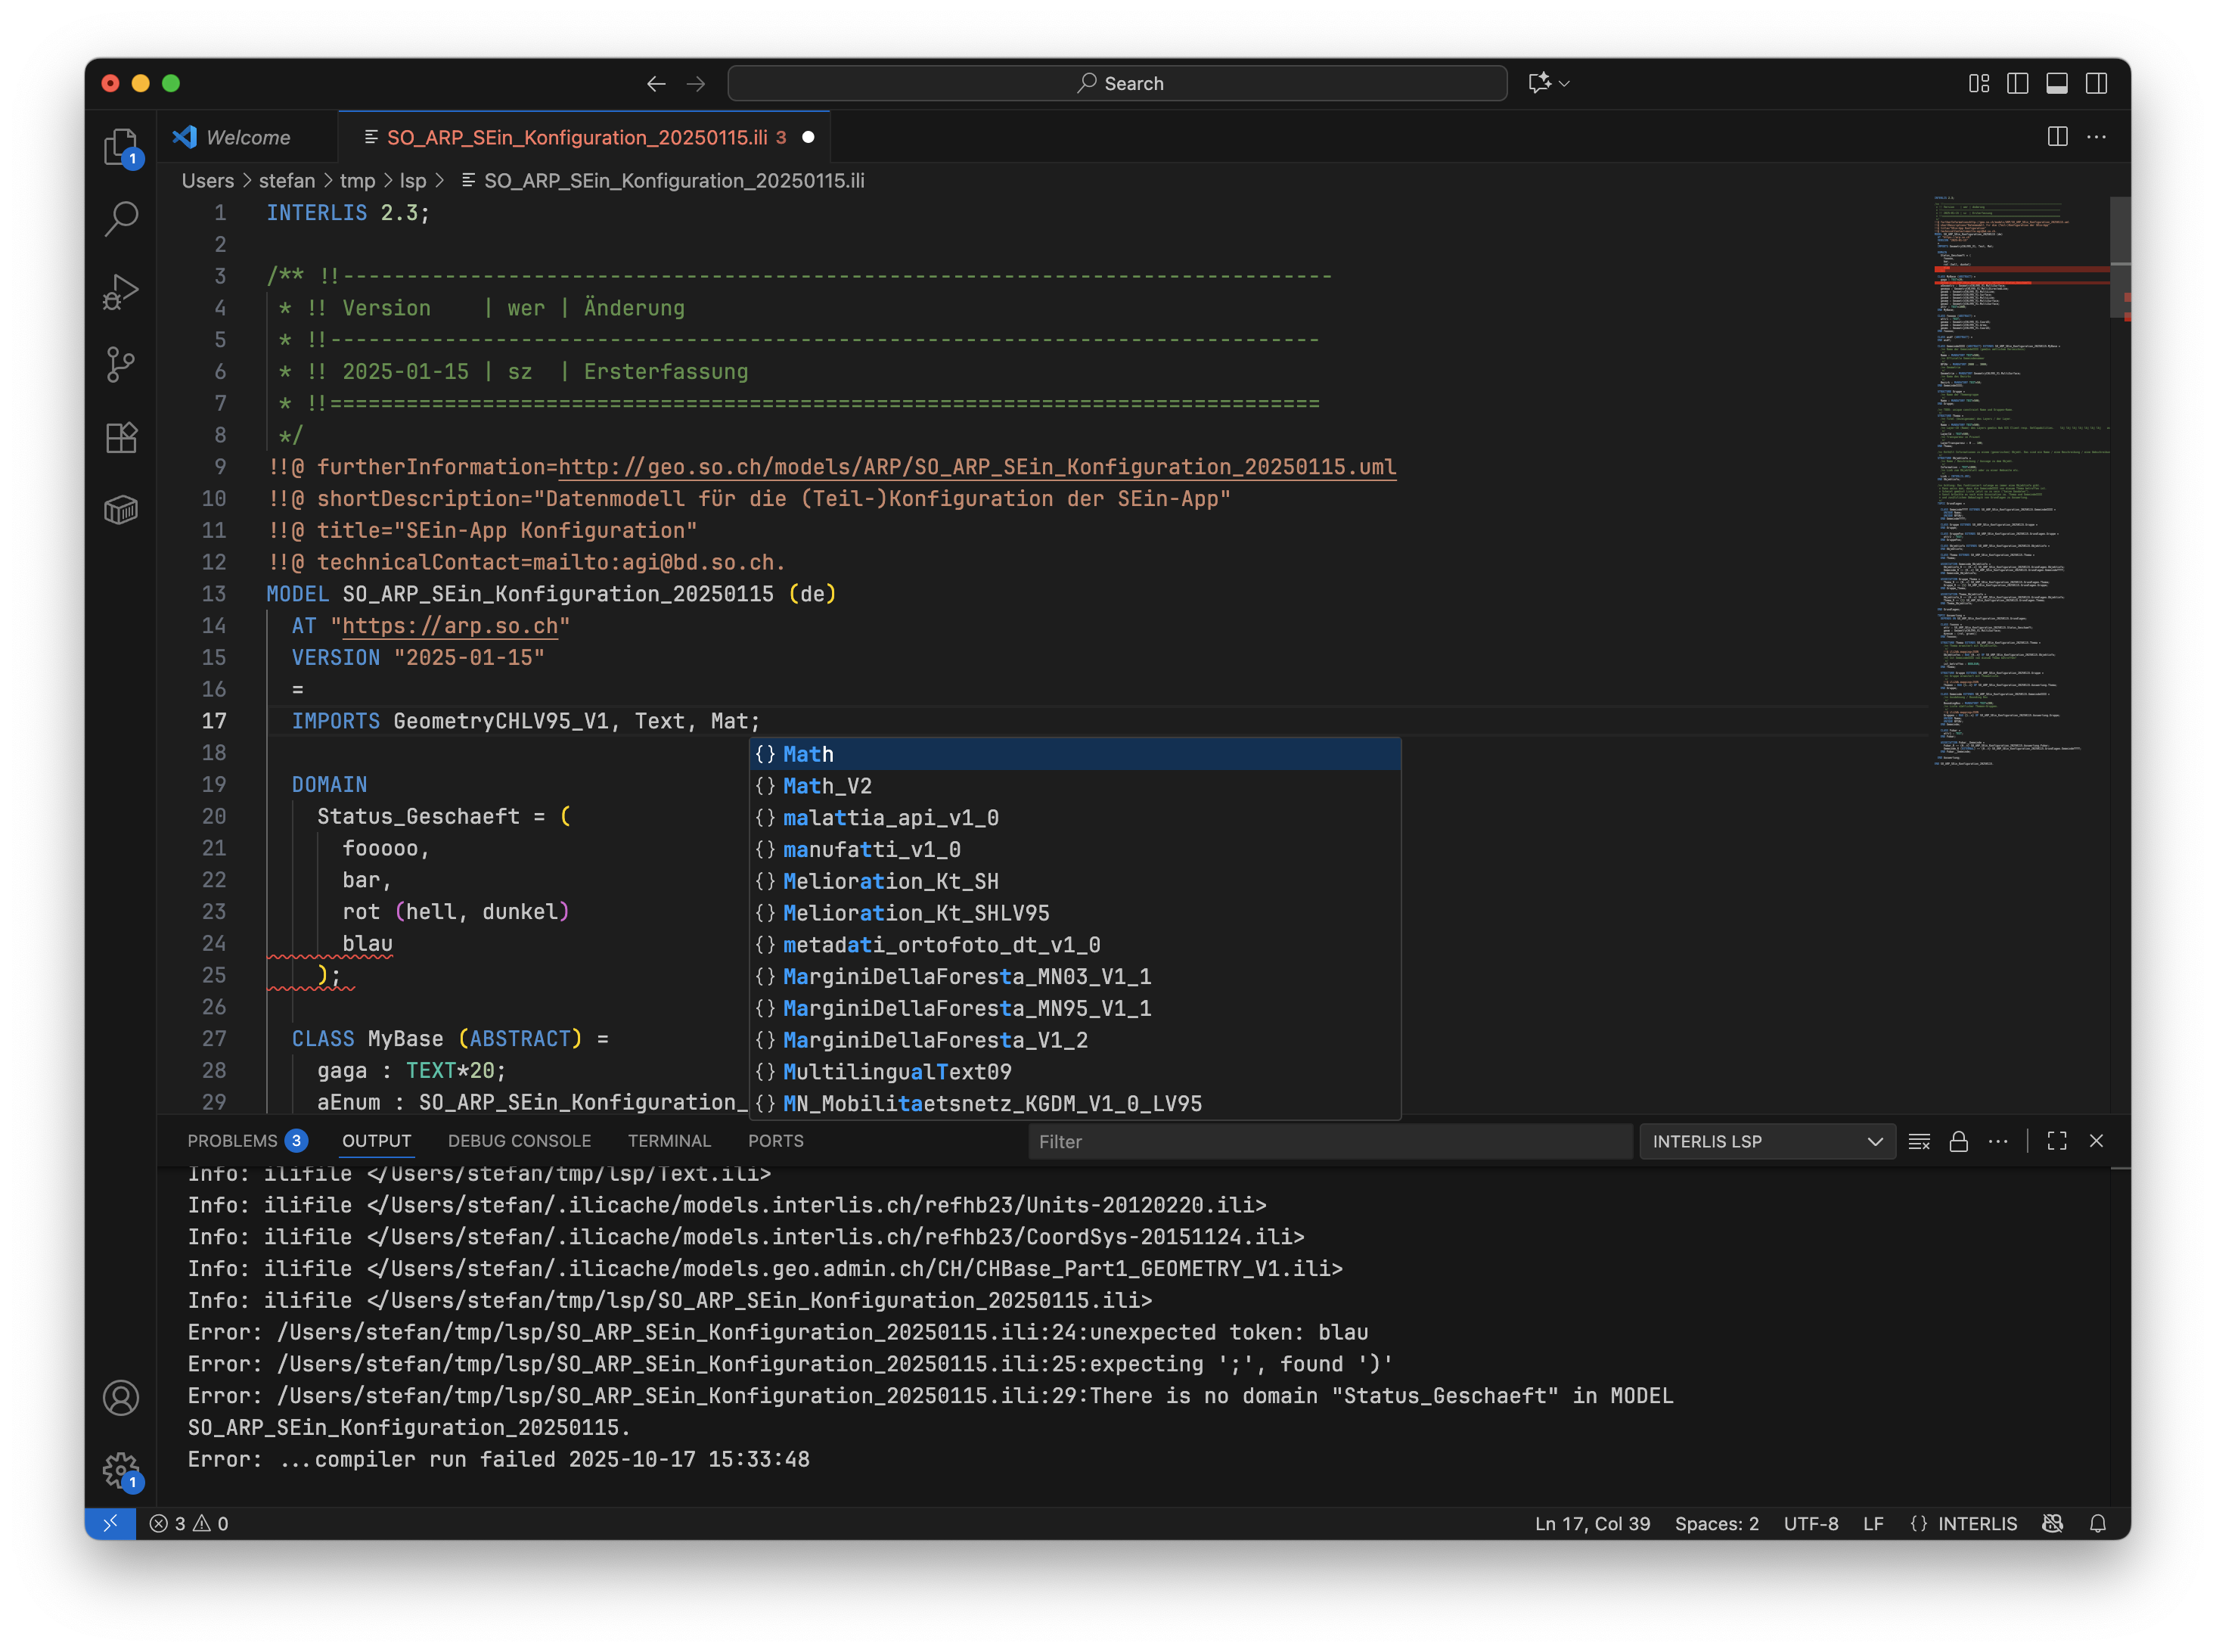Open the Source Control view

pyautogui.click(x=120, y=364)
